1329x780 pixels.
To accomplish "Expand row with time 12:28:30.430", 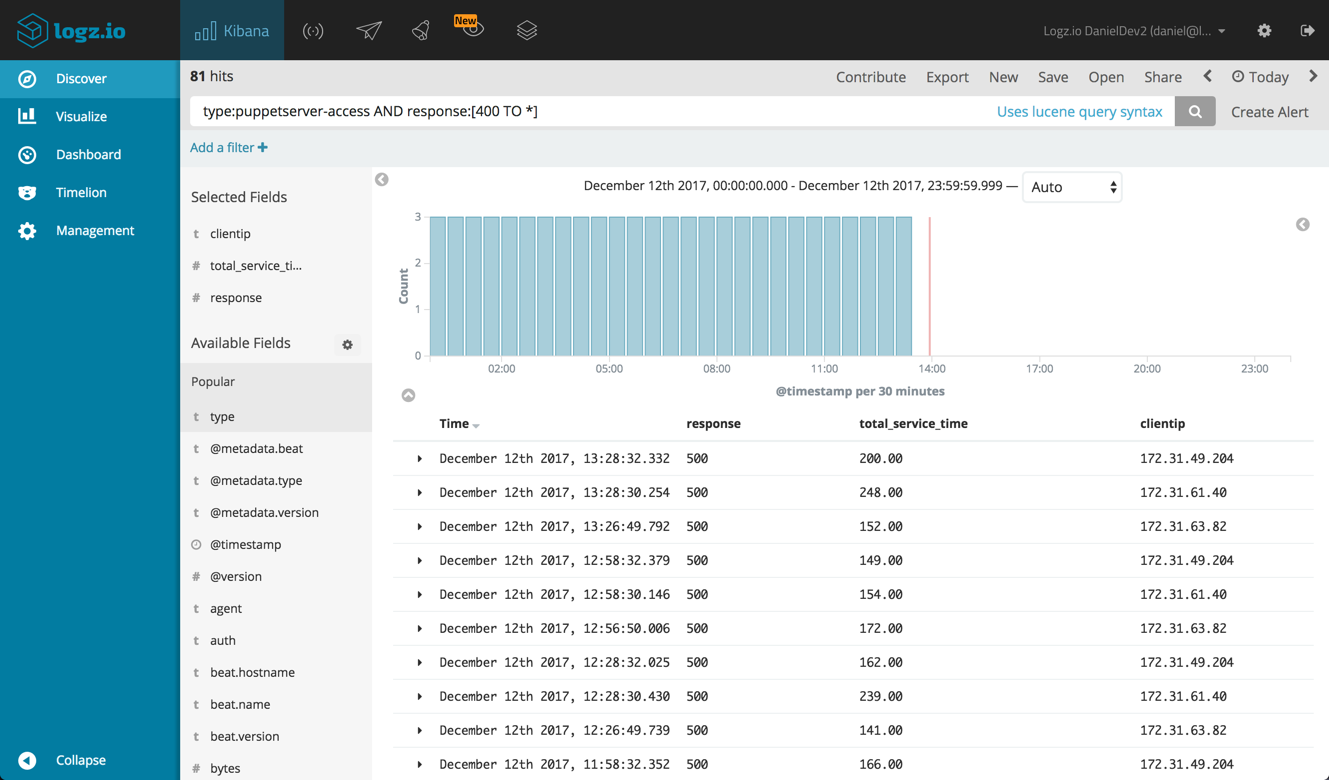I will pos(420,697).
